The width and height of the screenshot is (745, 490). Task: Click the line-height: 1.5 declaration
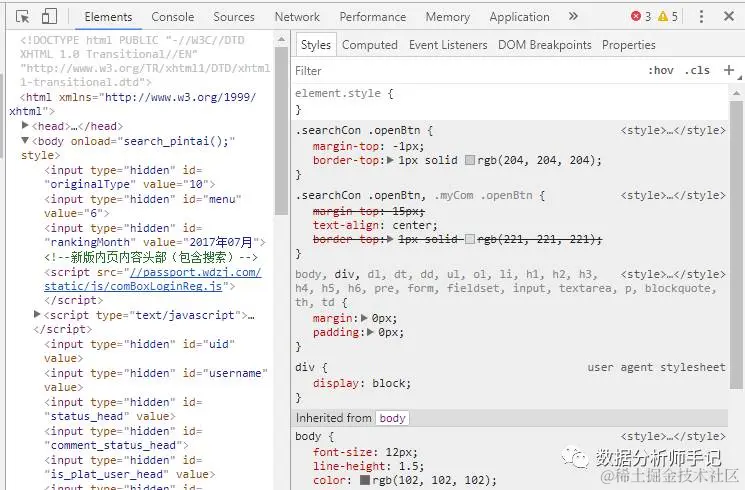coord(368,466)
